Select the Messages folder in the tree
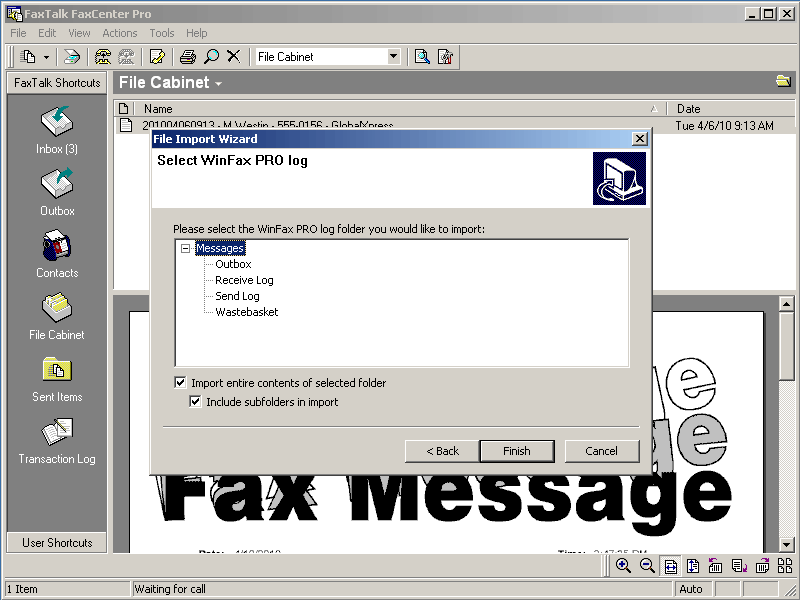The width and height of the screenshot is (800, 600). [220, 248]
